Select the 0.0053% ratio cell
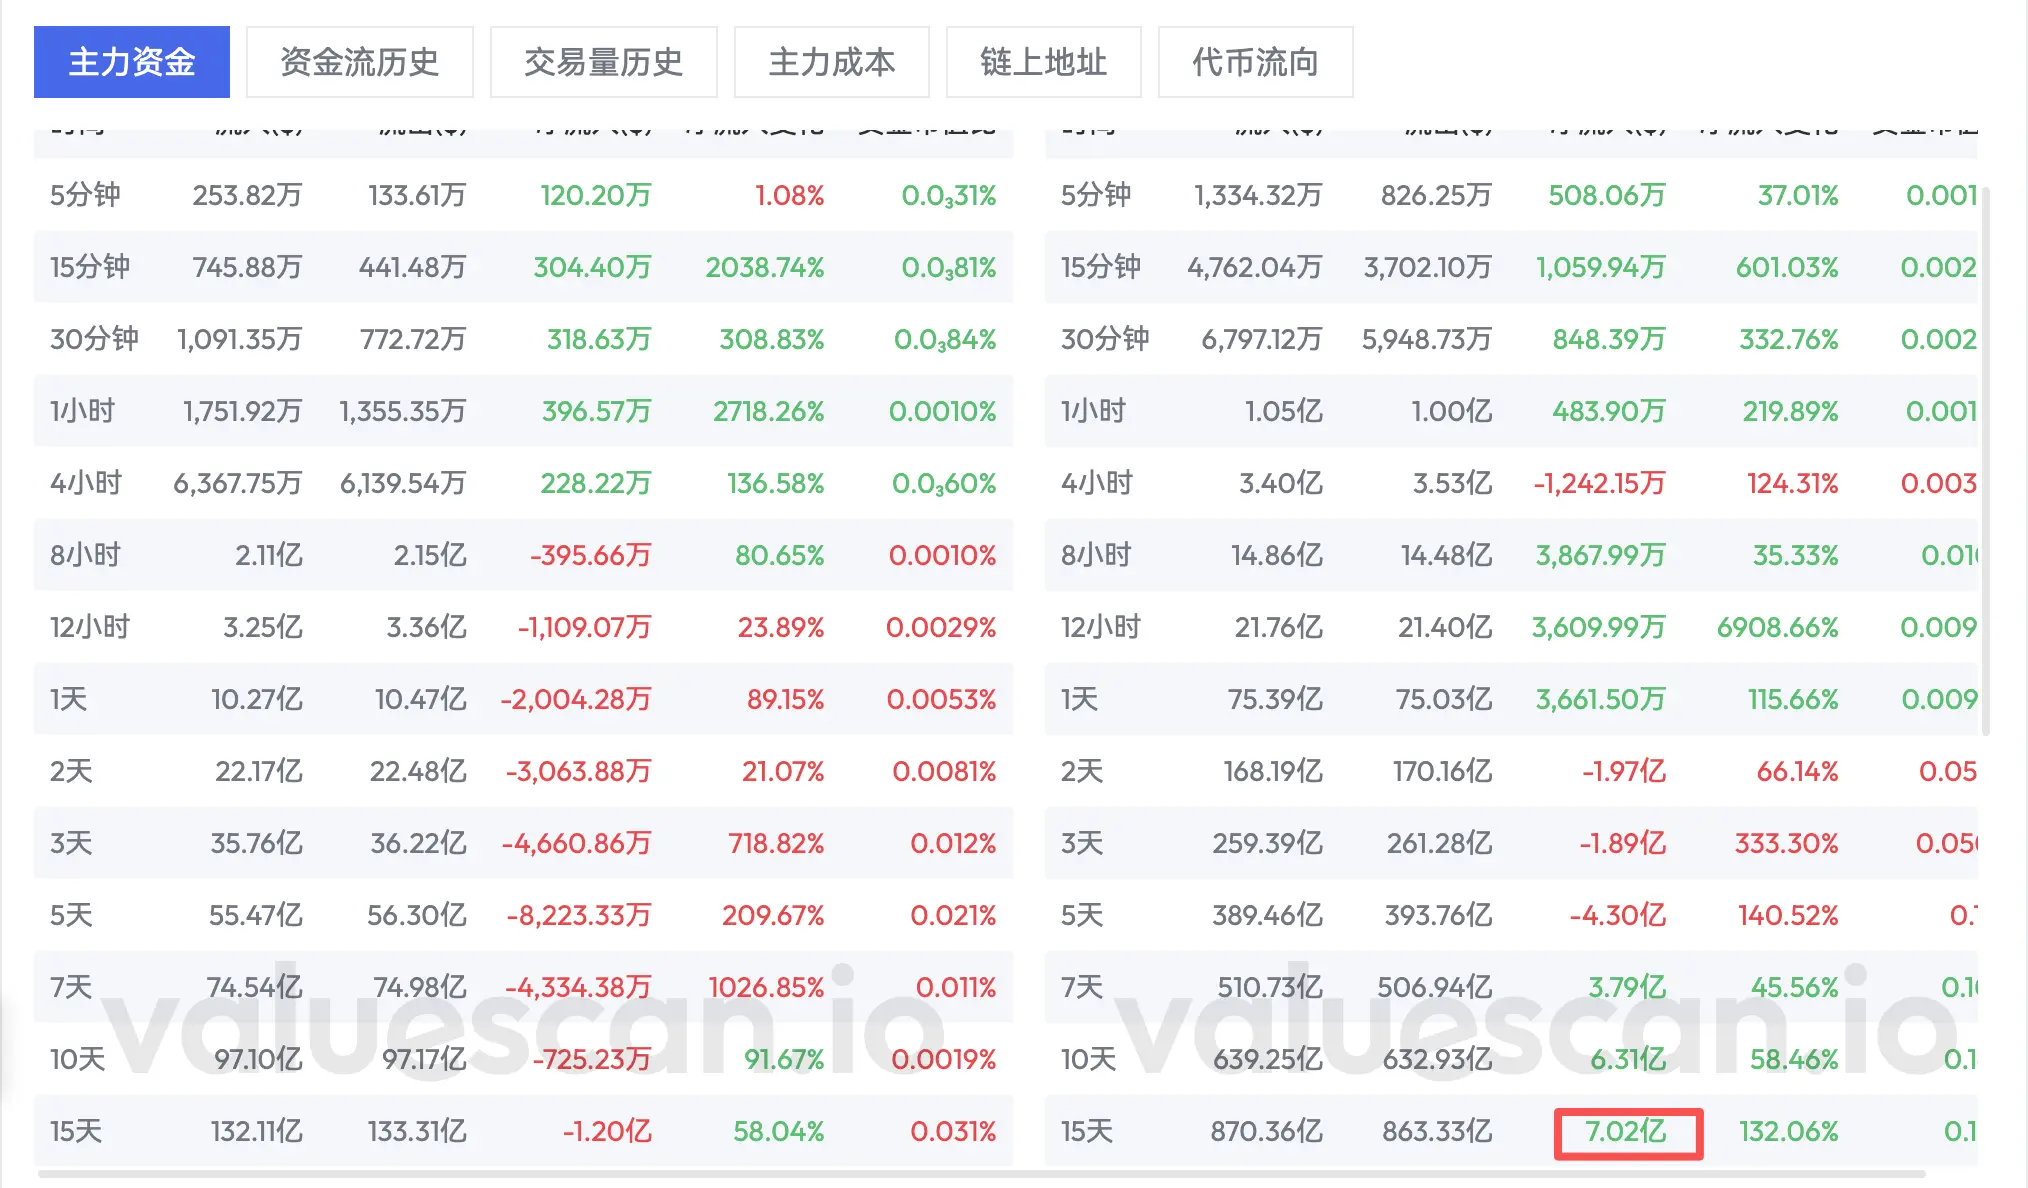Viewport: 2028px width, 1188px height. [x=941, y=699]
